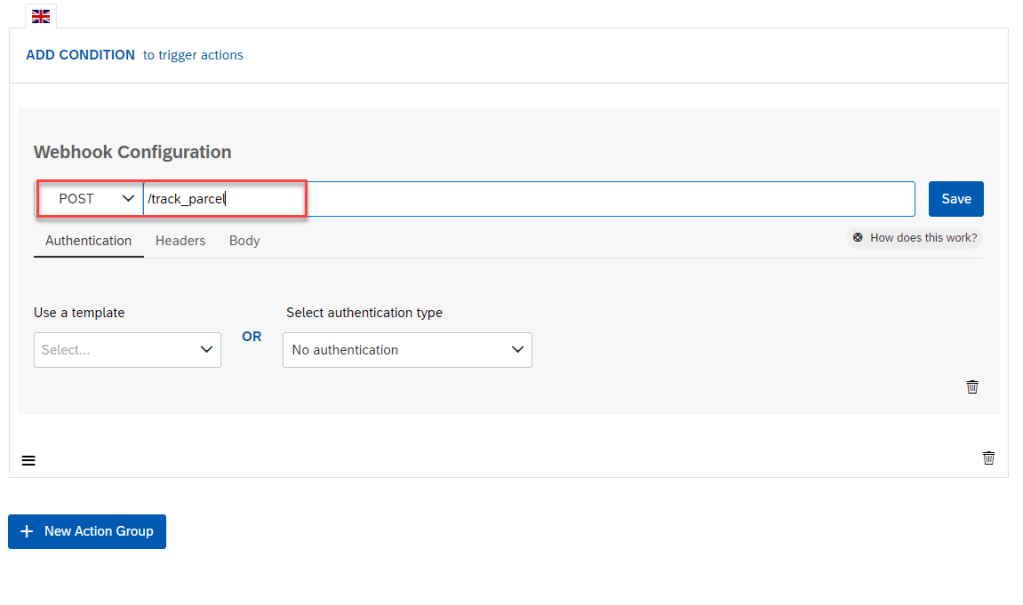Switch to the Authentication tab
This screenshot has width=1023, height=605.
click(x=88, y=241)
